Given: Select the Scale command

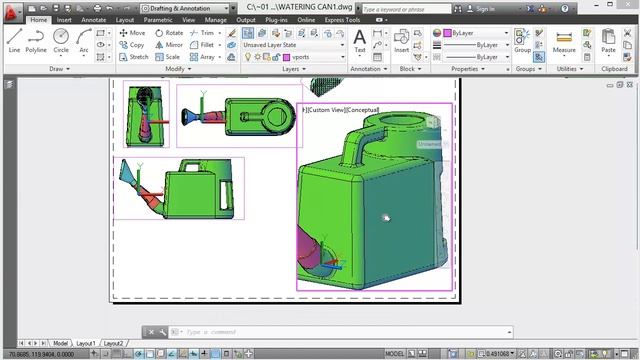Looking at the screenshot, I should (x=167, y=57).
